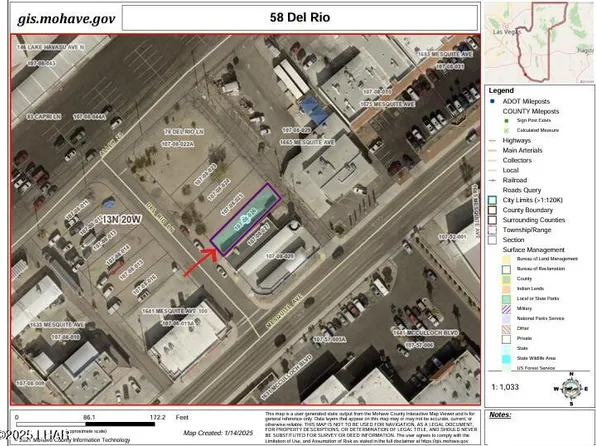Click the Local or State Parks swatch
596x446 pixels.
506,299
